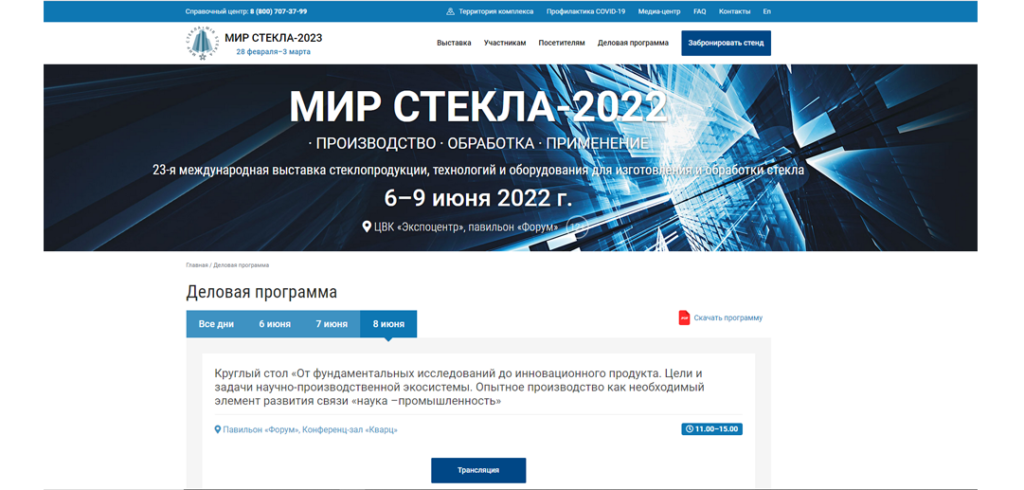Click the clock icon in the 11.00–15.00 badge
Screen dimensions: 1024x490
point(689,430)
